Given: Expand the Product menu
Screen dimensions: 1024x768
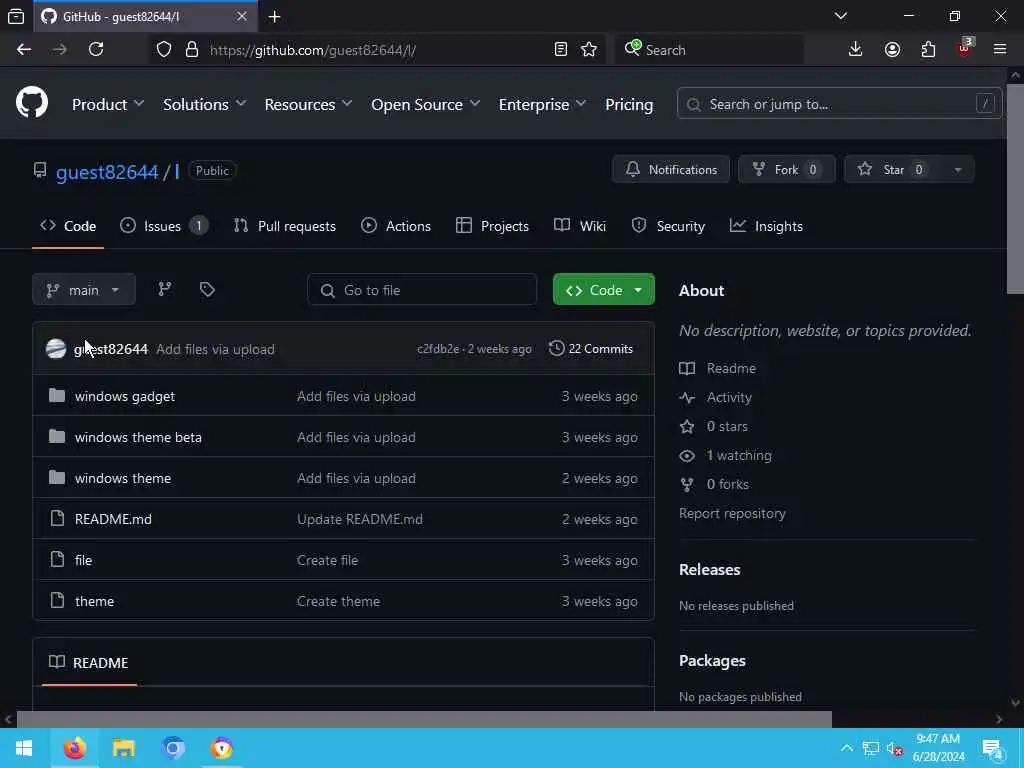Looking at the screenshot, I should (108, 104).
